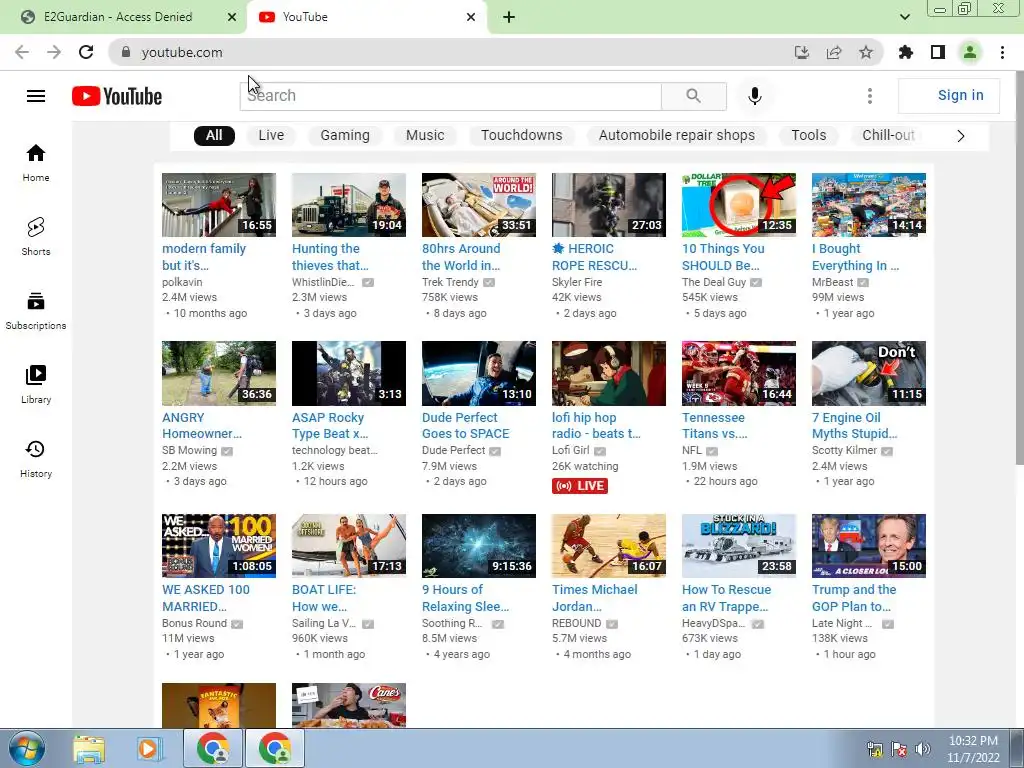Screen dimensions: 1024x768
Task: Open History in the sidebar
Action: 36,459
